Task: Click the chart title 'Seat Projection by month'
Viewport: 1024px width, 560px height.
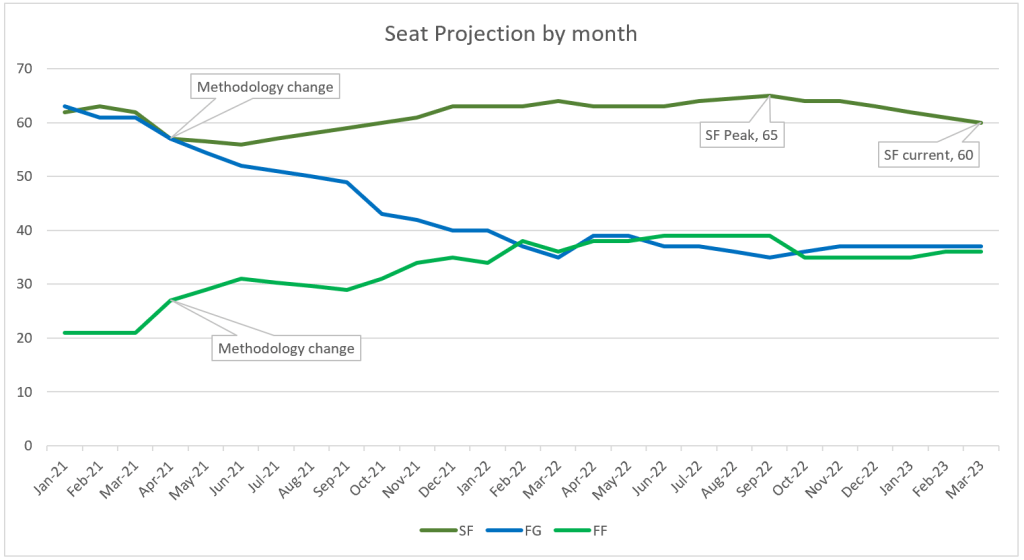Action: coord(511,33)
